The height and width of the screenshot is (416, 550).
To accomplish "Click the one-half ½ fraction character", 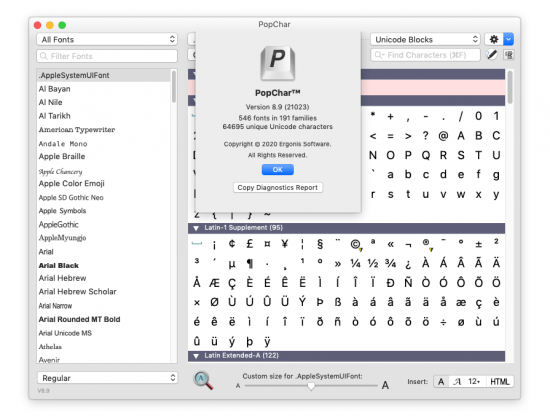I will point(373,263).
